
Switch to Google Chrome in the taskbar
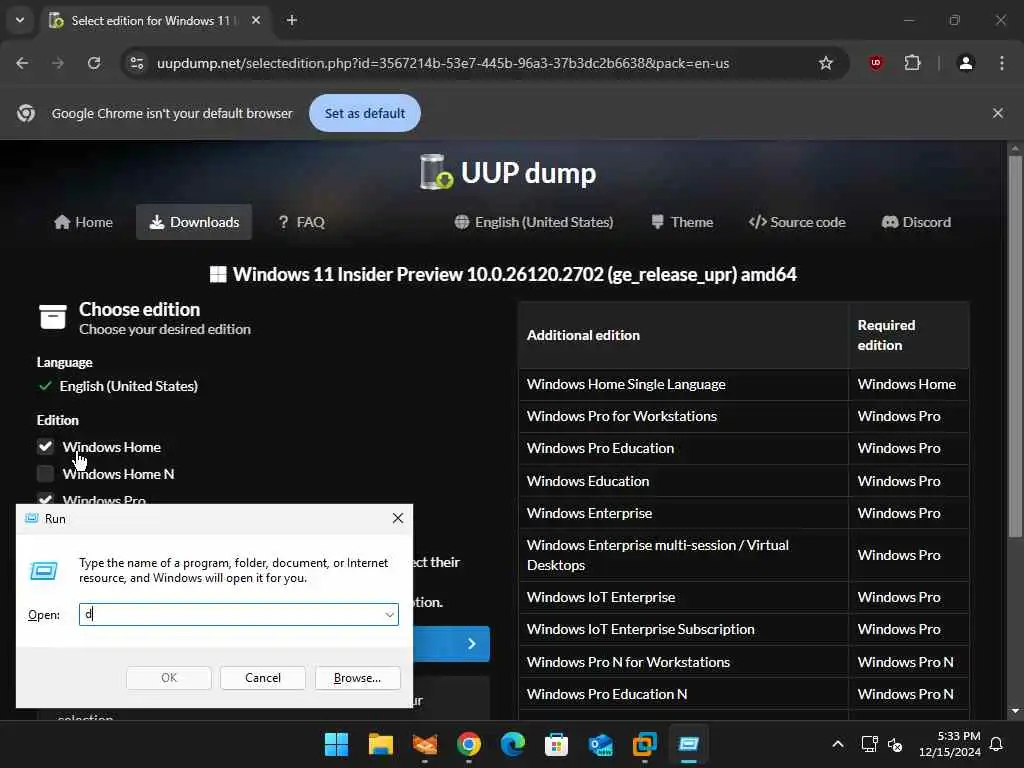click(x=468, y=744)
